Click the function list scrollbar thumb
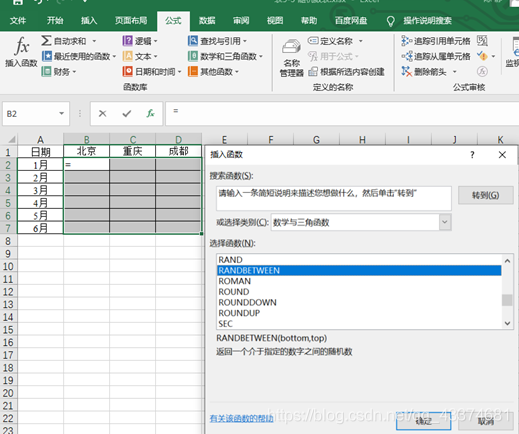 coord(507,300)
